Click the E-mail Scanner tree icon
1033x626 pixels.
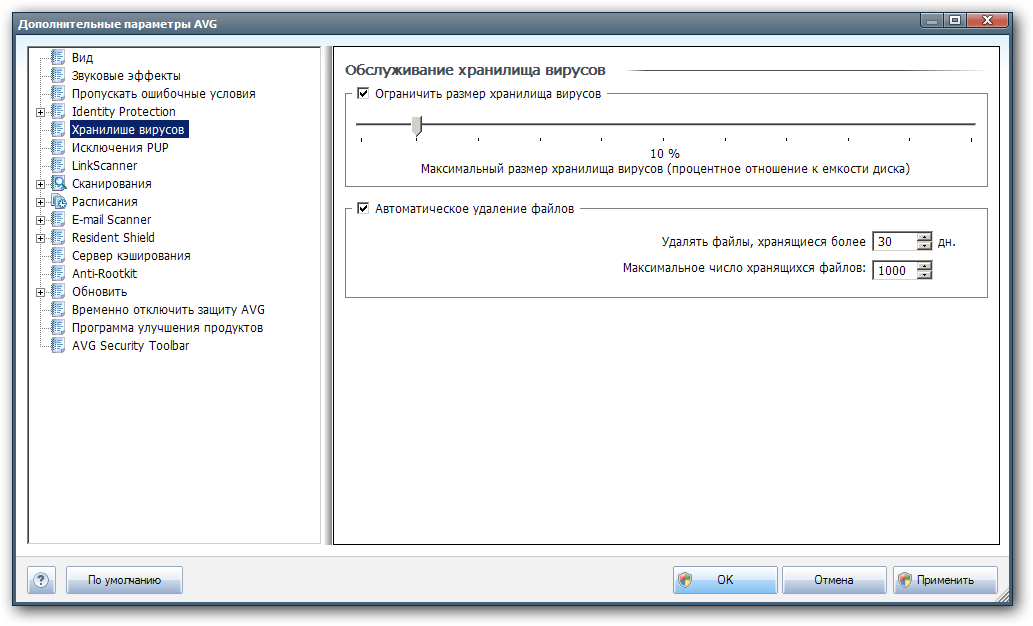(58, 219)
